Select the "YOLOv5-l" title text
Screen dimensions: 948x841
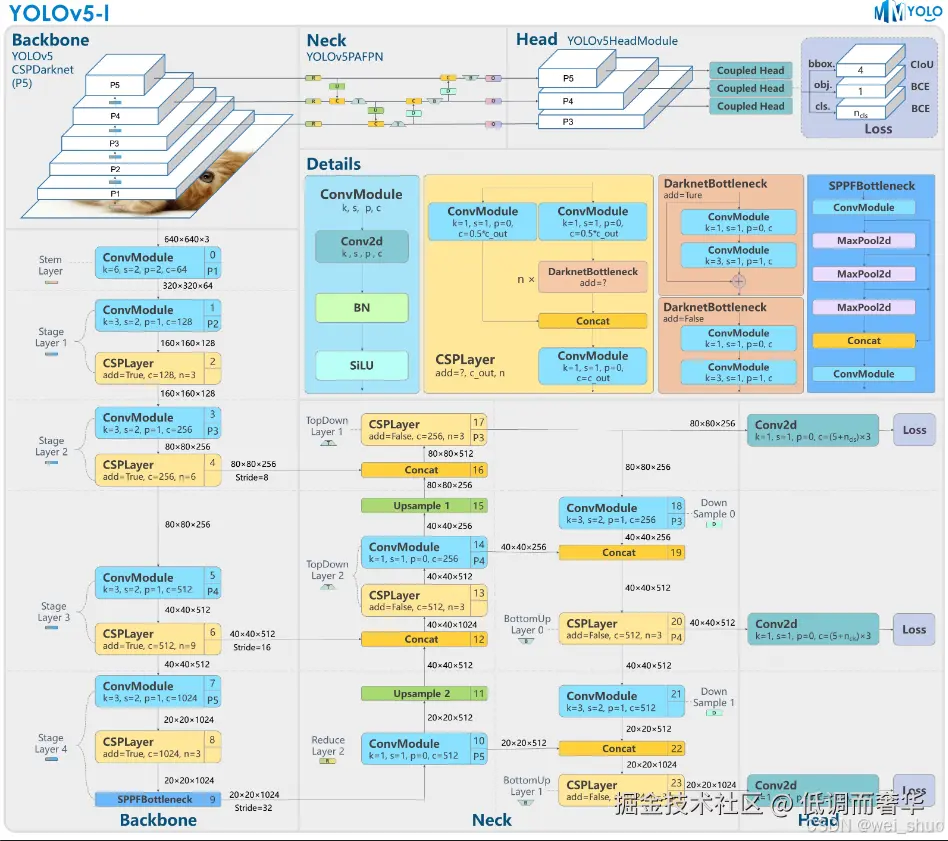click(59, 13)
